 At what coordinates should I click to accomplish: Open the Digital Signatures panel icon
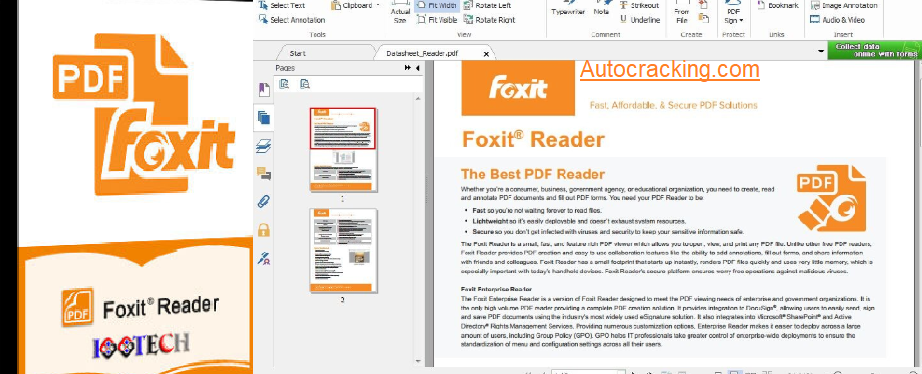[x=264, y=258]
